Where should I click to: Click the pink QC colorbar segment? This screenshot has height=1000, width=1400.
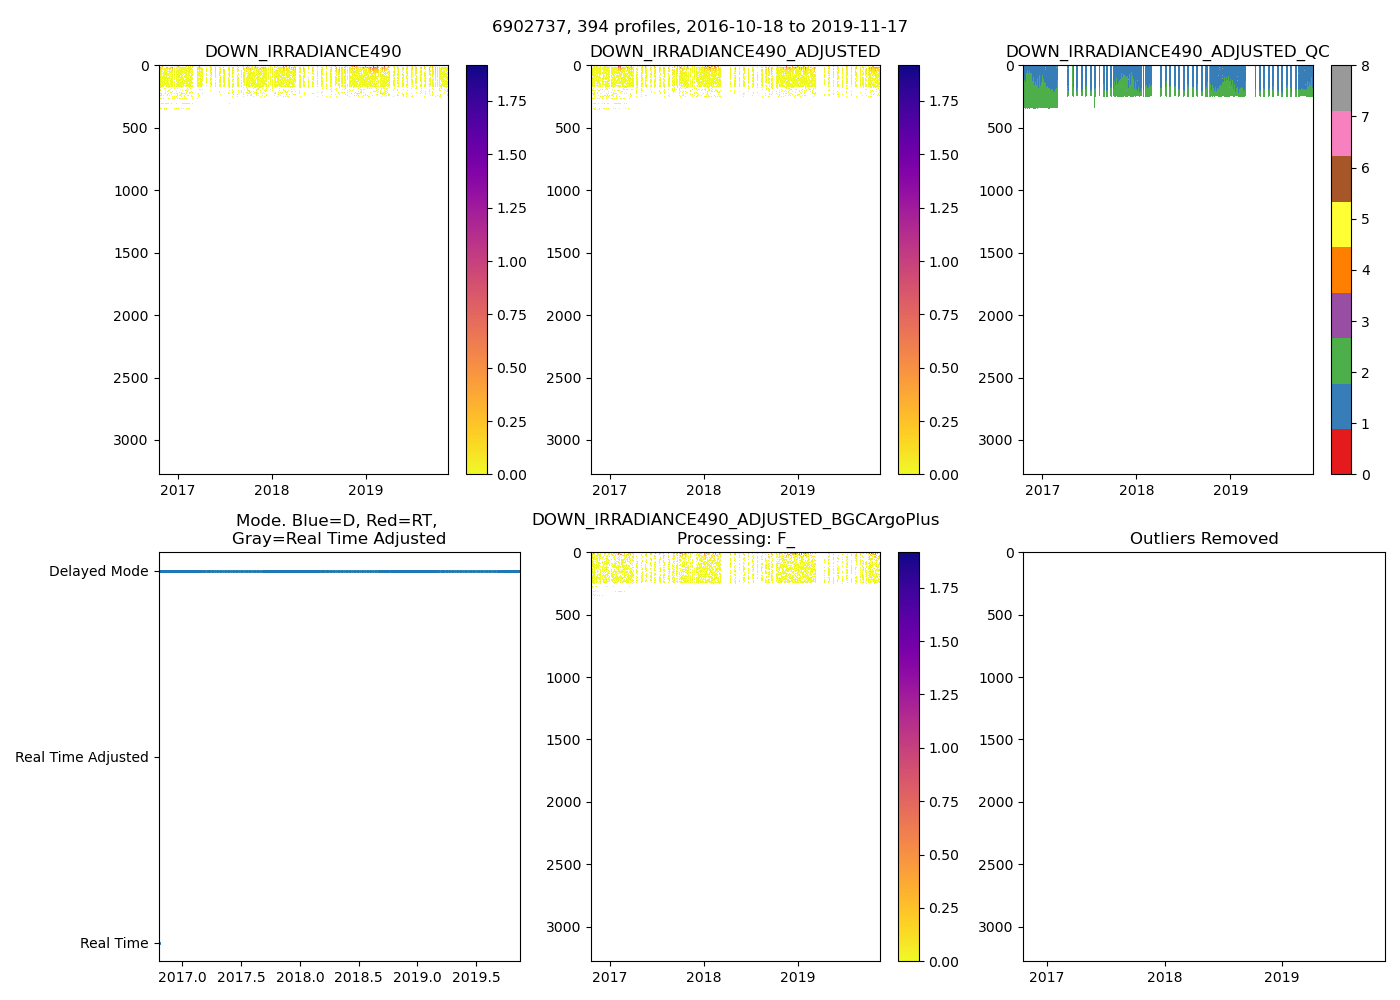(1341, 134)
